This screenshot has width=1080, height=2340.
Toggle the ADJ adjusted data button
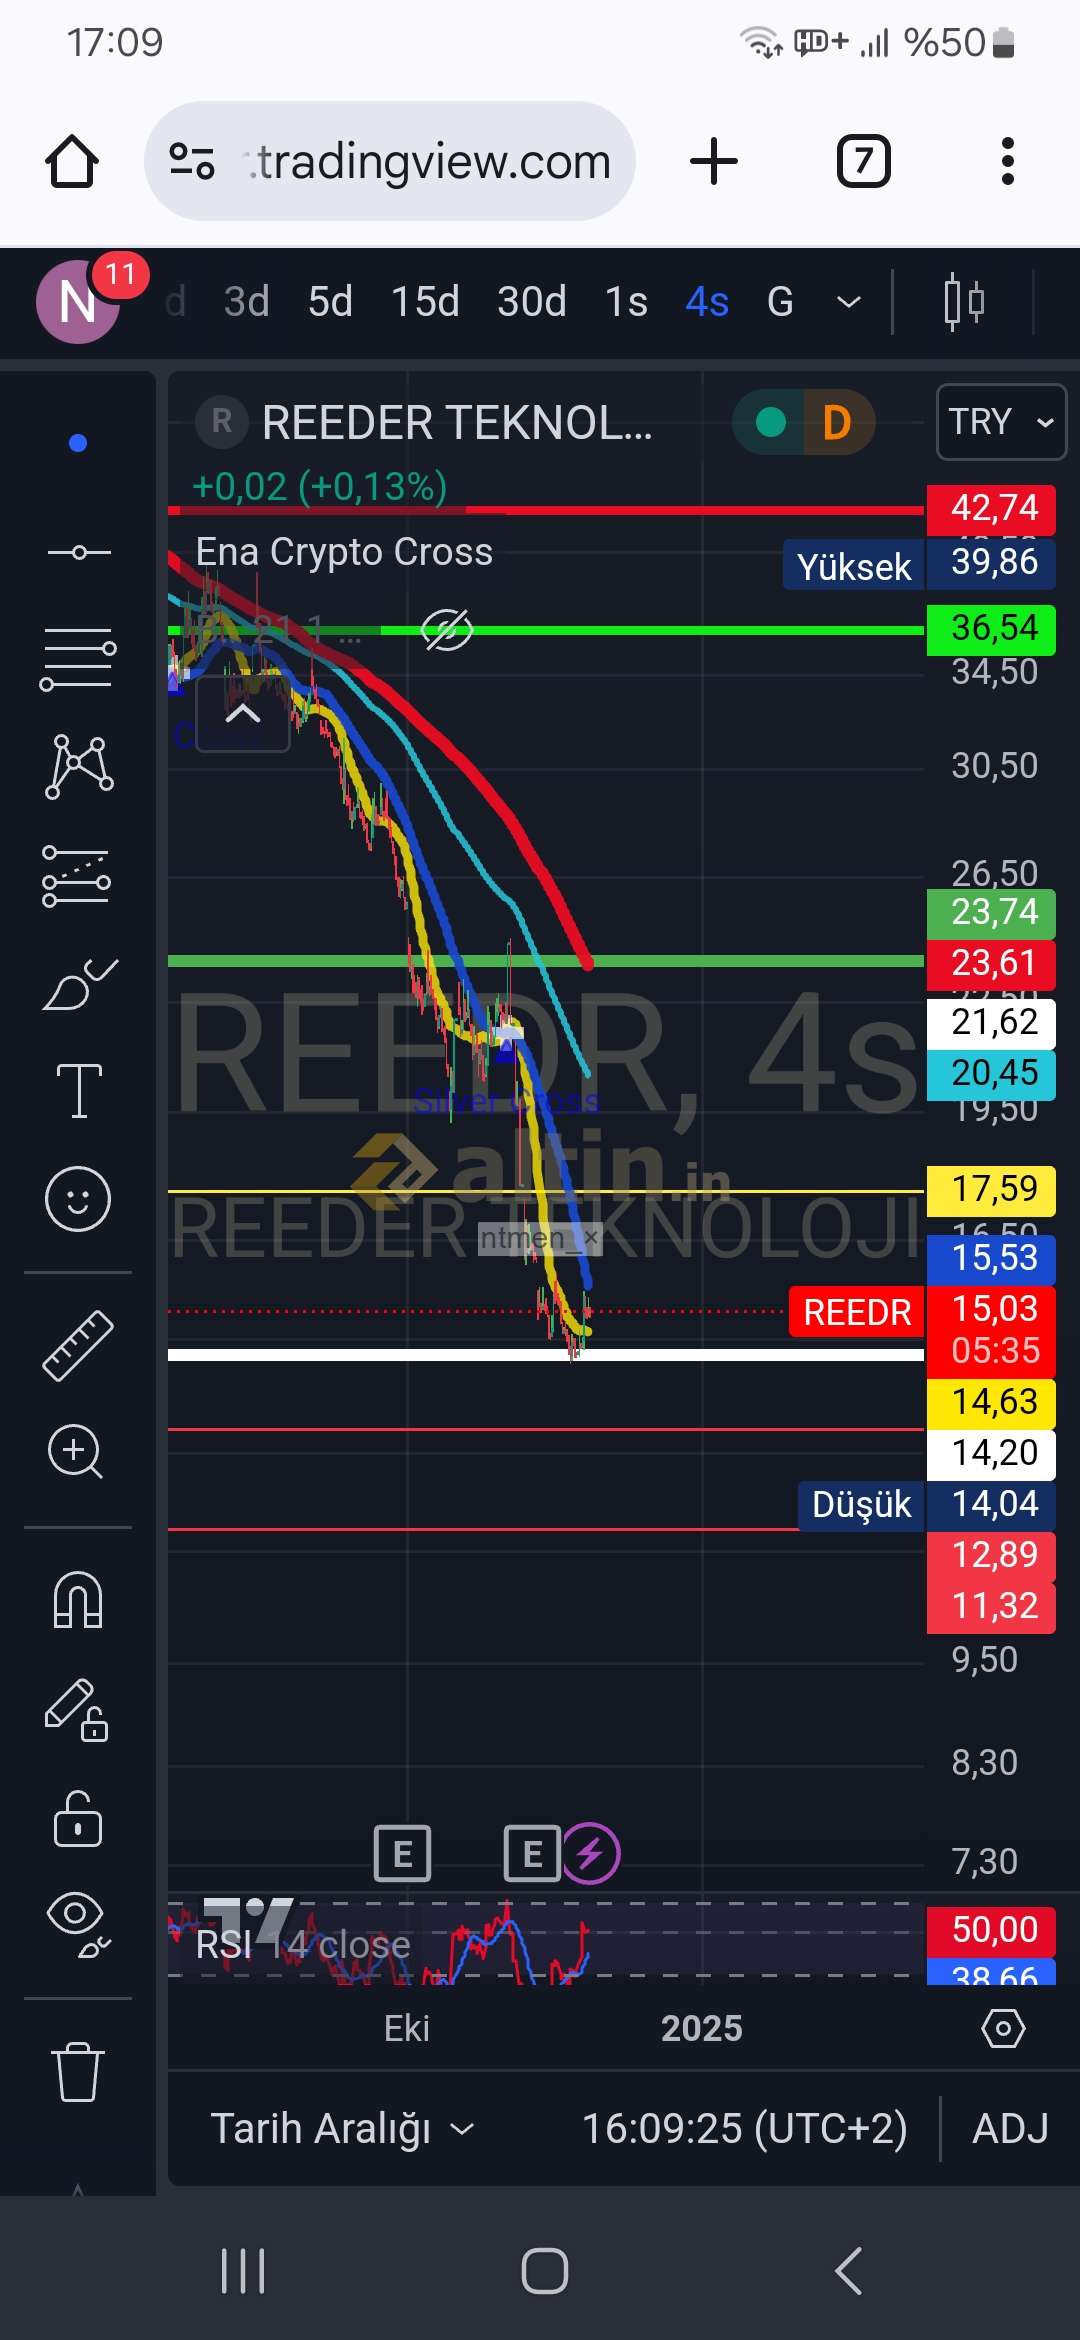point(1010,2128)
